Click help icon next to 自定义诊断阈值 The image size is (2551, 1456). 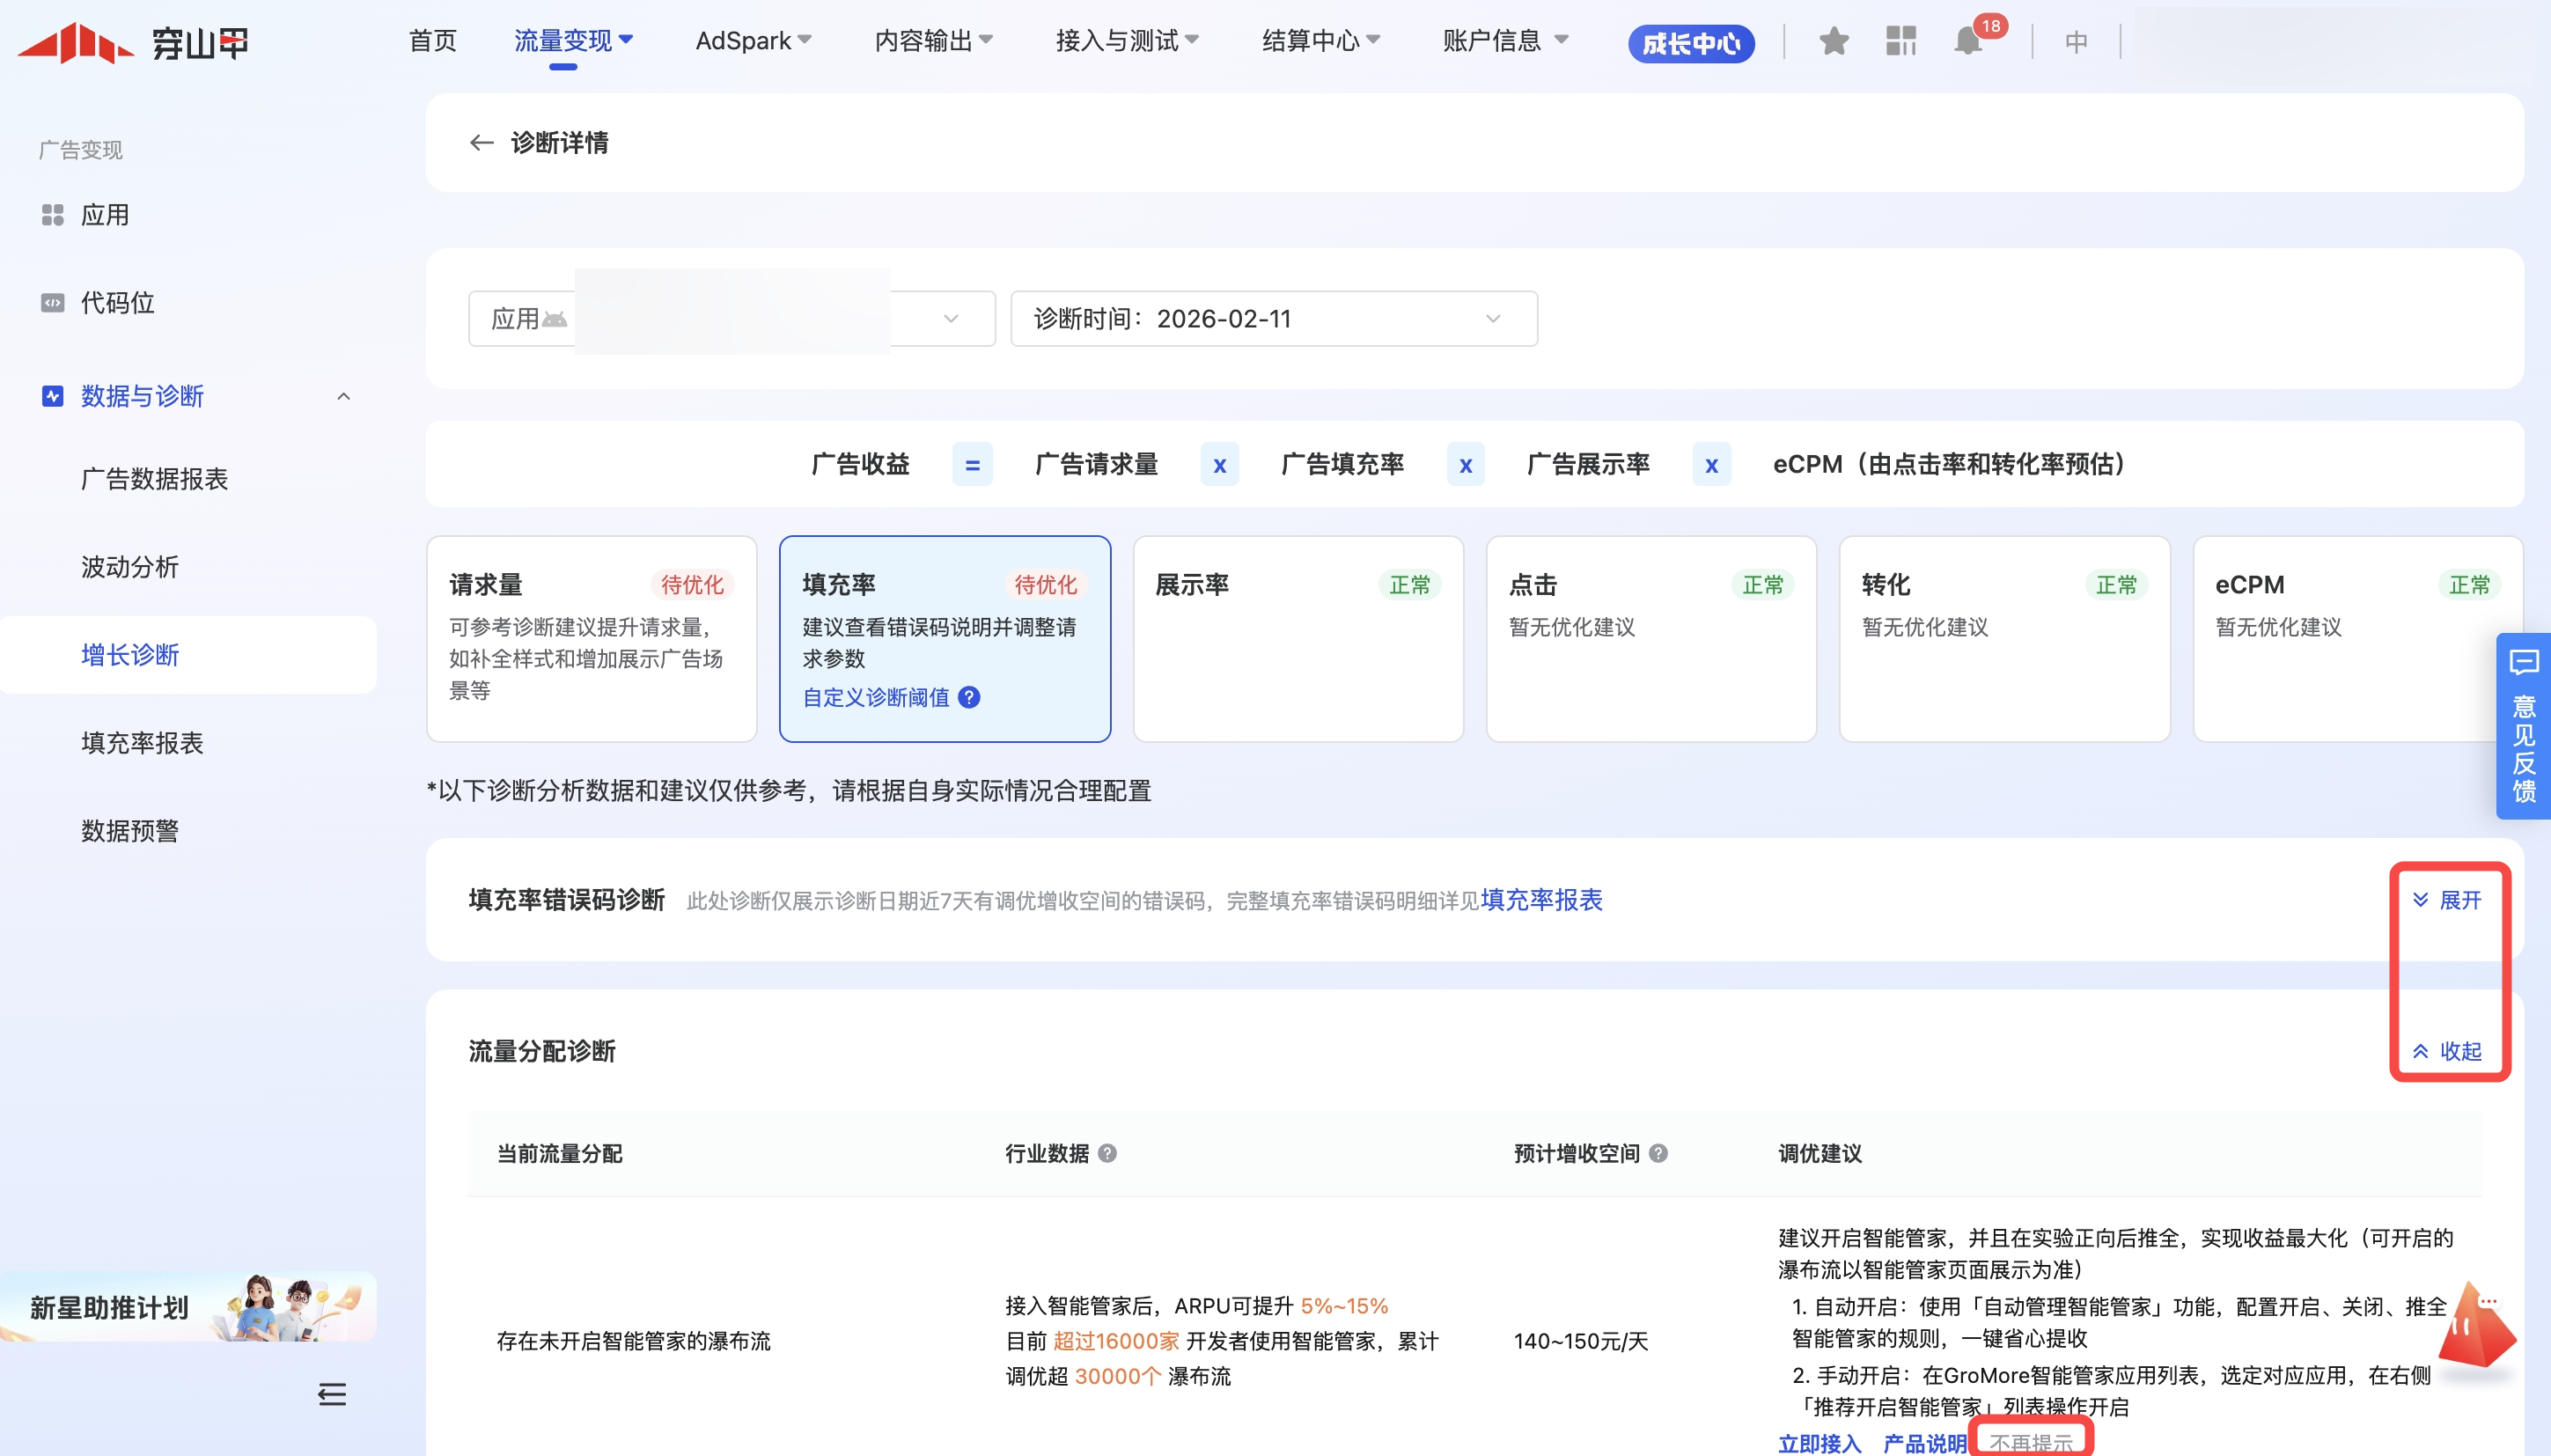[969, 697]
